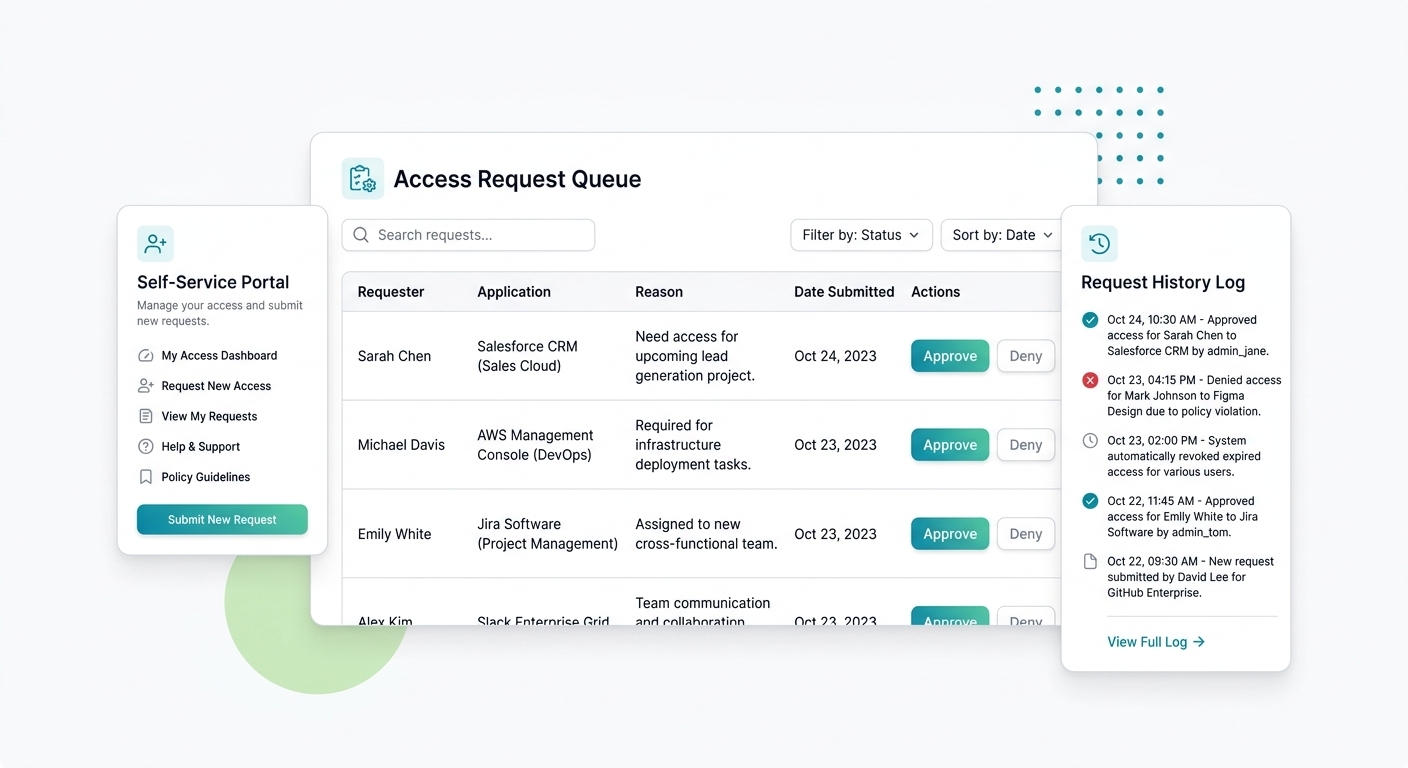Click the Policy Guidelines bookmark icon
The width and height of the screenshot is (1408, 768).
tap(145, 477)
